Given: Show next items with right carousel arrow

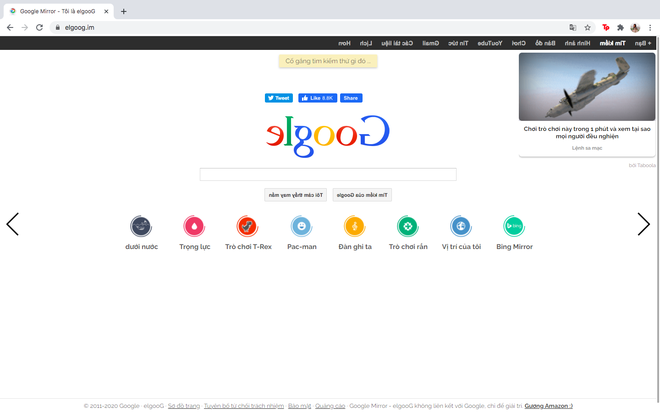Looking at the screenshot, I should point(644,224).
